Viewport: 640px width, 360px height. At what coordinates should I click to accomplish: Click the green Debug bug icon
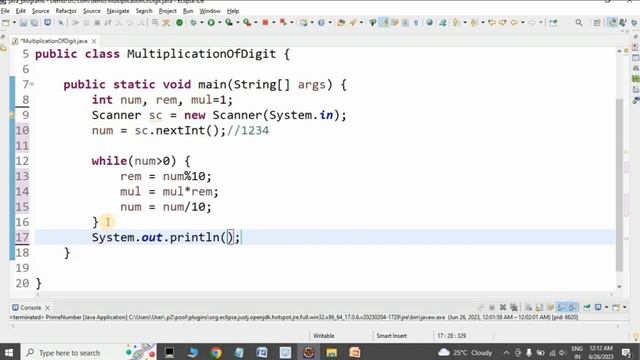click(x=193, y=23)
